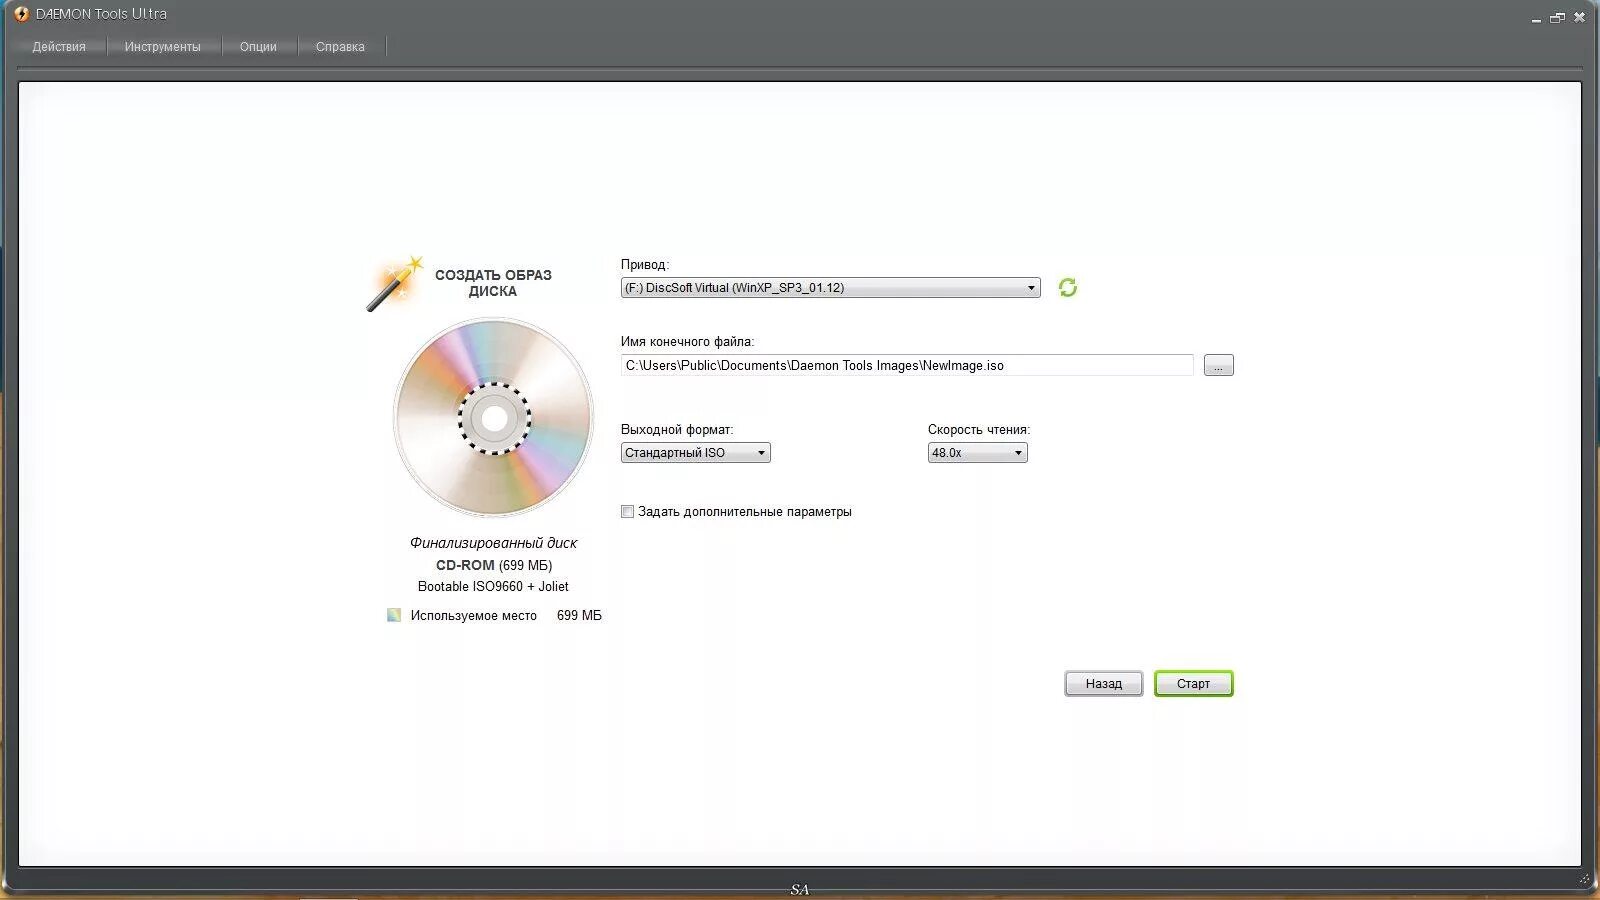Open the Опции menu
The image size is (1600, 900).
258,47
